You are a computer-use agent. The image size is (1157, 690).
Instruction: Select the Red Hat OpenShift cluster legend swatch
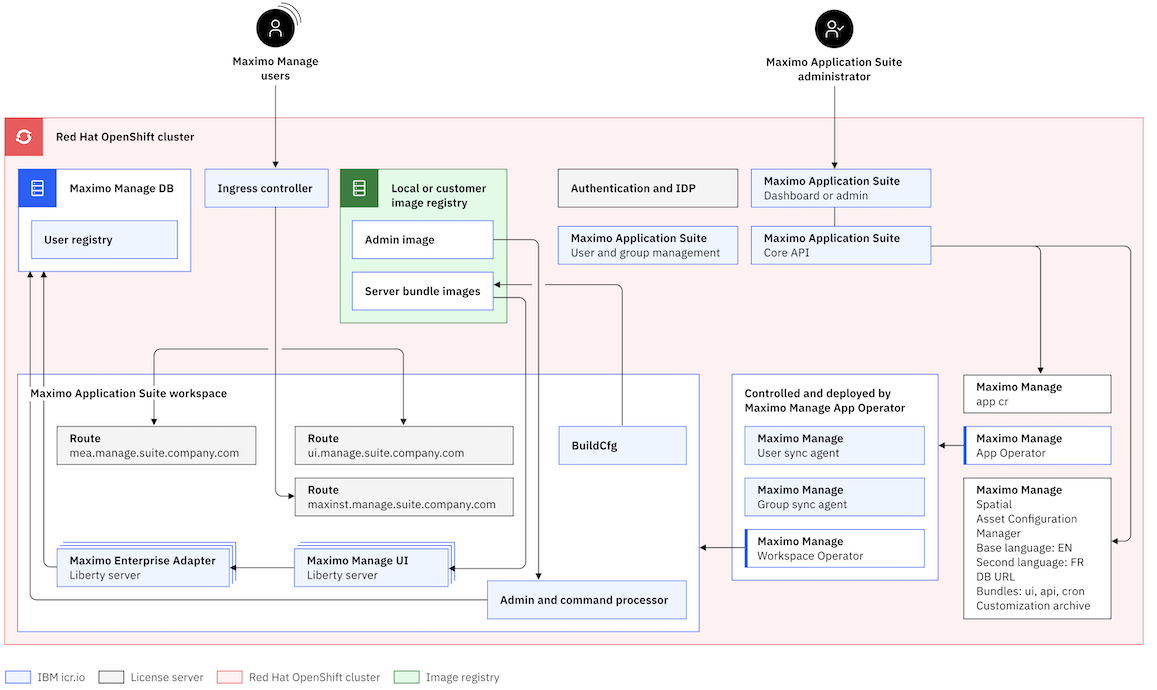(229, 677)
